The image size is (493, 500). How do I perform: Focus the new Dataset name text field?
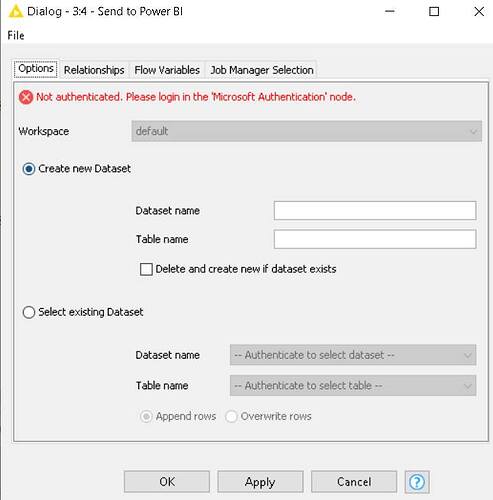375,210
